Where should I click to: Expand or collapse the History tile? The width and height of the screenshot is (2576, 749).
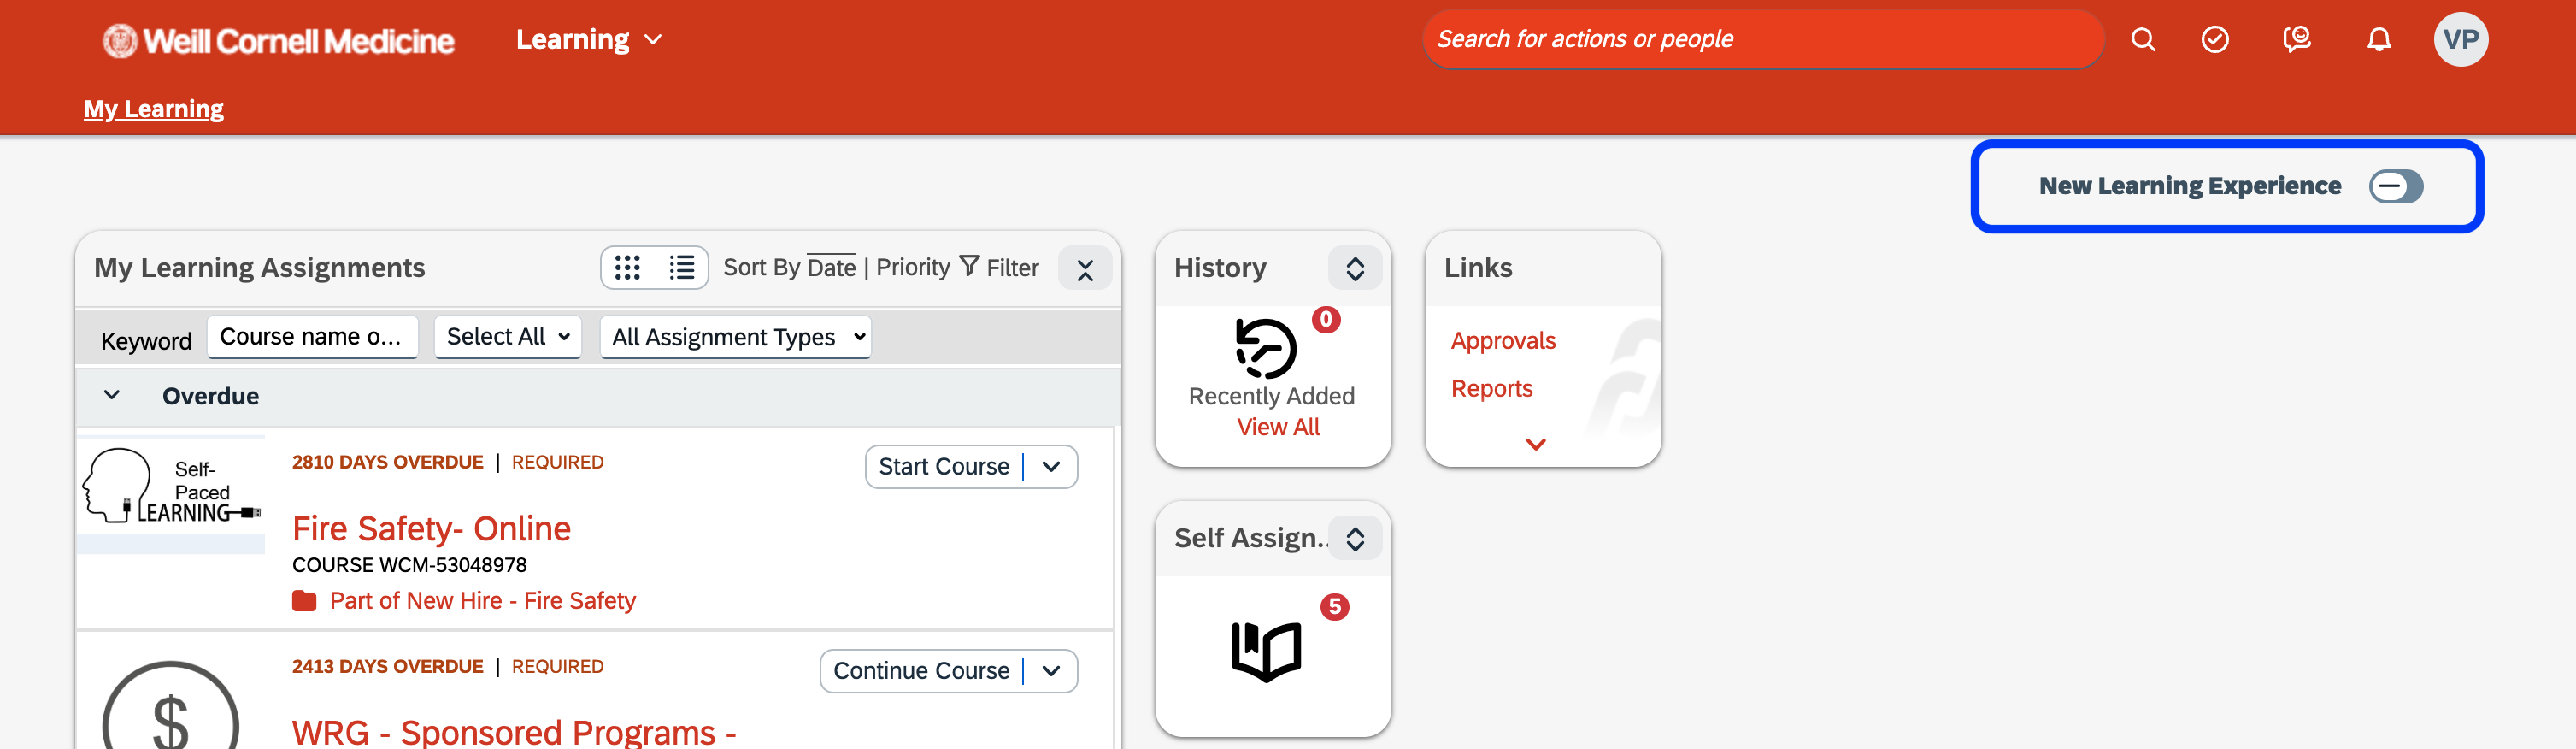(1355, 269)
